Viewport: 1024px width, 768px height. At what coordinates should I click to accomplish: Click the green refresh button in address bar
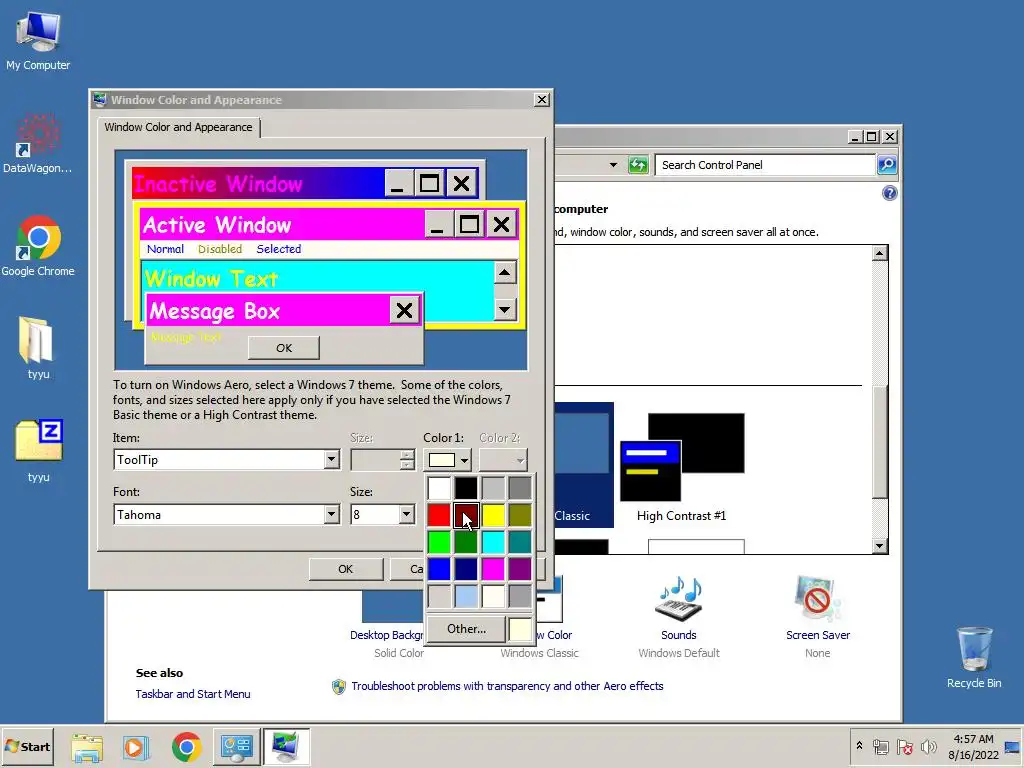point(638,165)
